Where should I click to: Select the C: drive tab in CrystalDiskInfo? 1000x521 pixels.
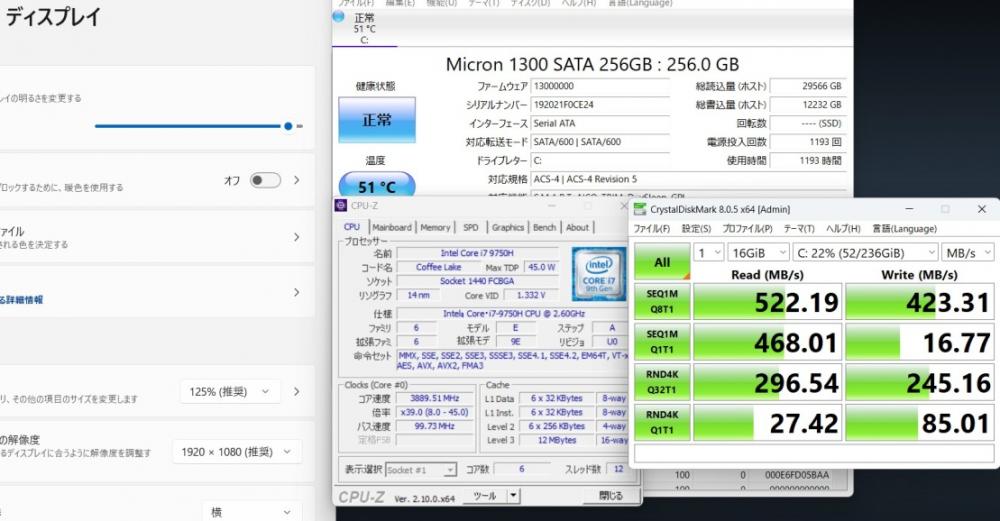coord(364,28)
